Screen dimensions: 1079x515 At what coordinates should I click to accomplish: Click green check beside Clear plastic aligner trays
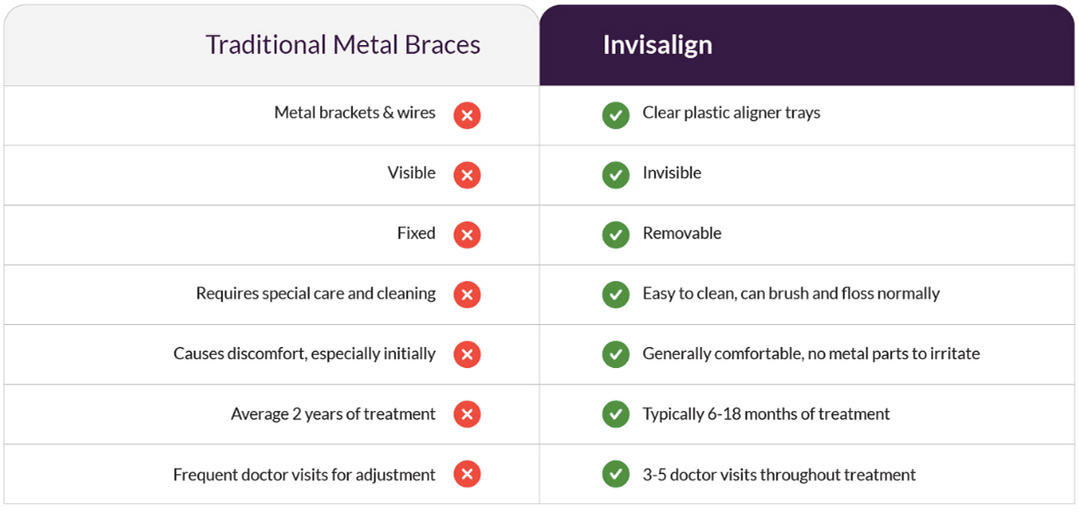(615, 115)
